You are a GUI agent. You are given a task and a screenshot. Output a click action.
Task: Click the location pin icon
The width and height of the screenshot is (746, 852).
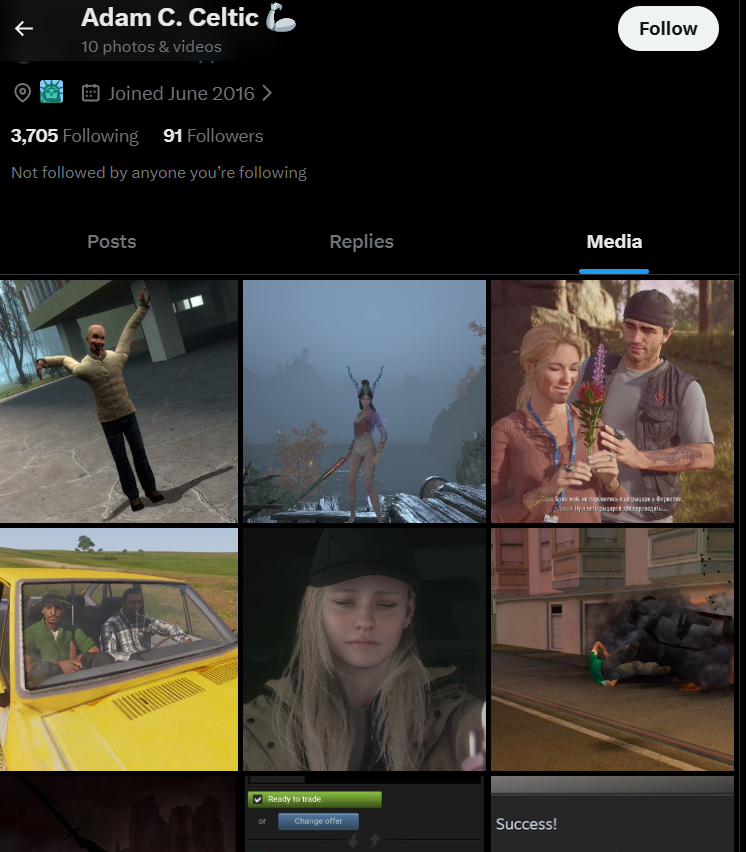coord(22,93)
